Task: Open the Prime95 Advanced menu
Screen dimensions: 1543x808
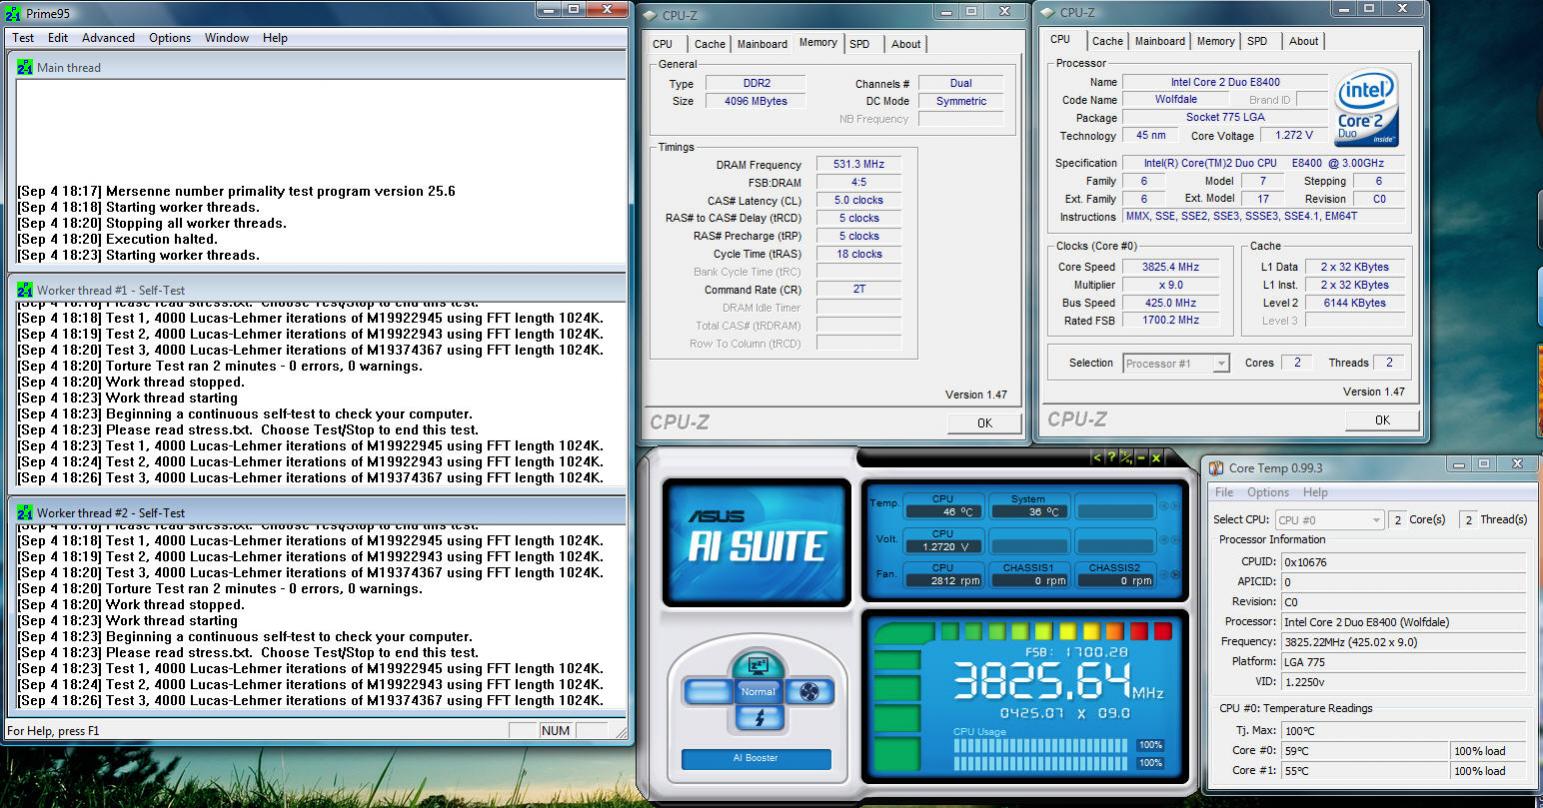Action: pos(108,38)
